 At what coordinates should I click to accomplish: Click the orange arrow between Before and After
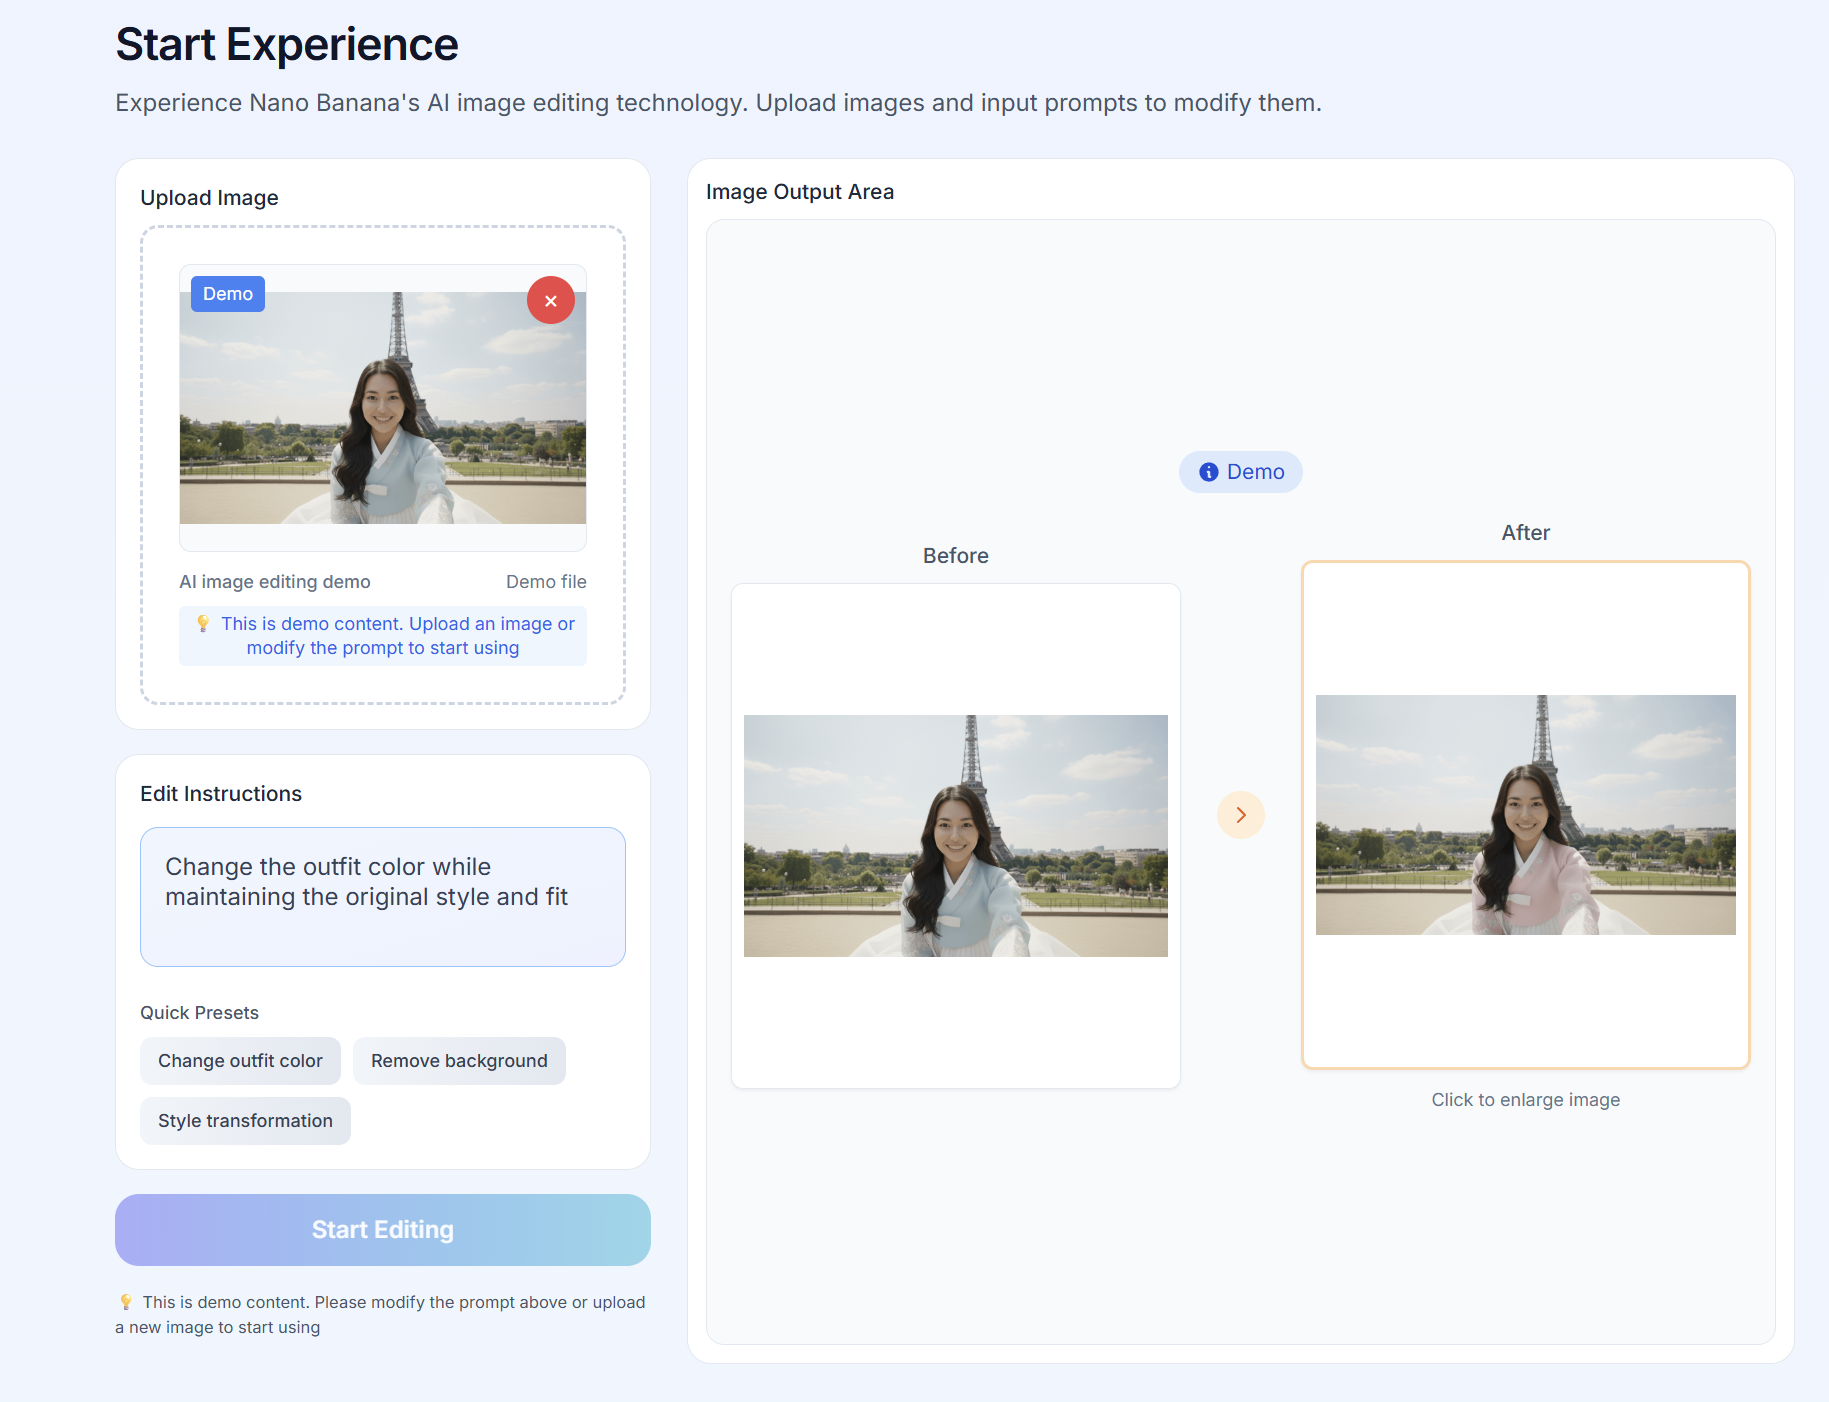[1240, 815]
